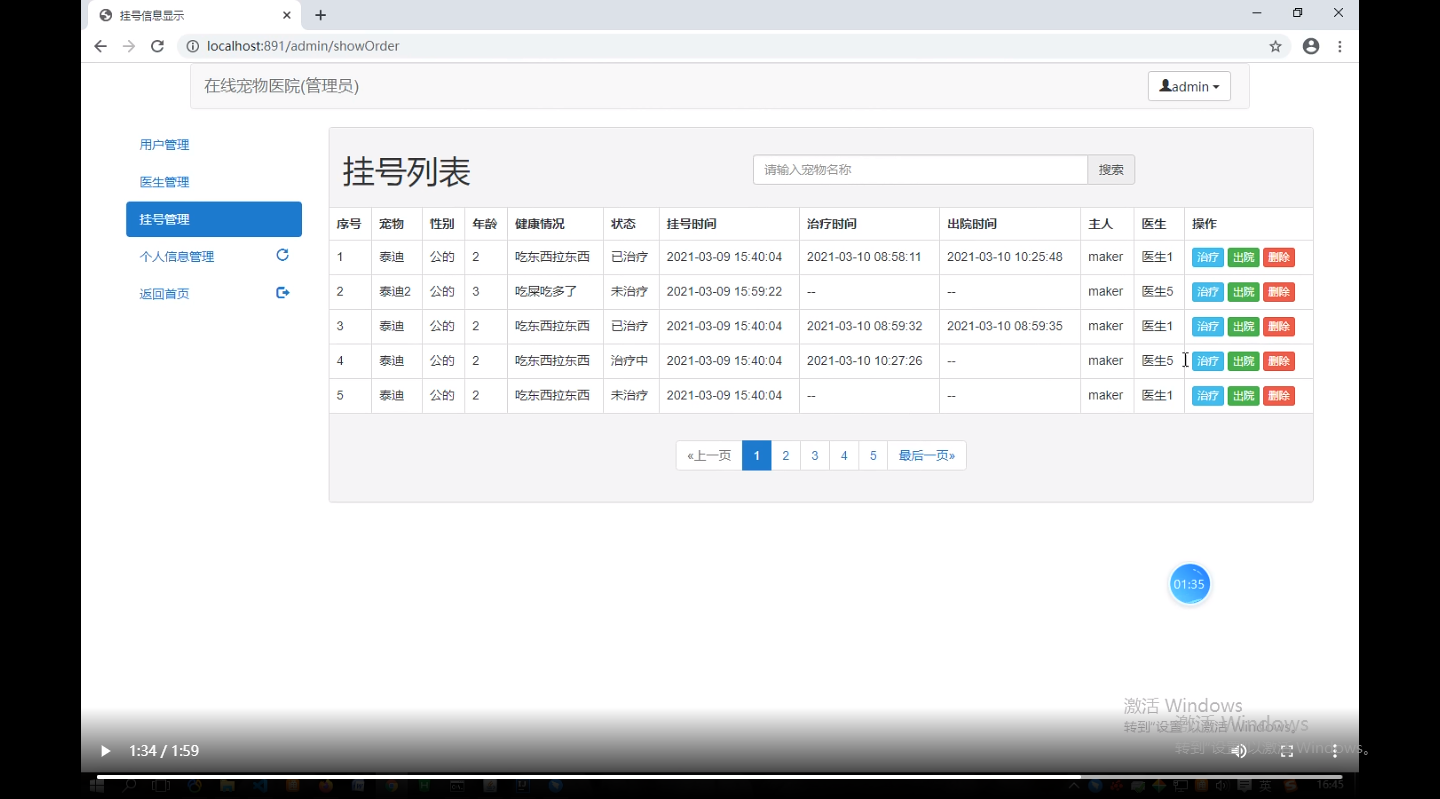
Task: Seek on the video progress bar
Action: pyautogui.click(x=719, y=776)
